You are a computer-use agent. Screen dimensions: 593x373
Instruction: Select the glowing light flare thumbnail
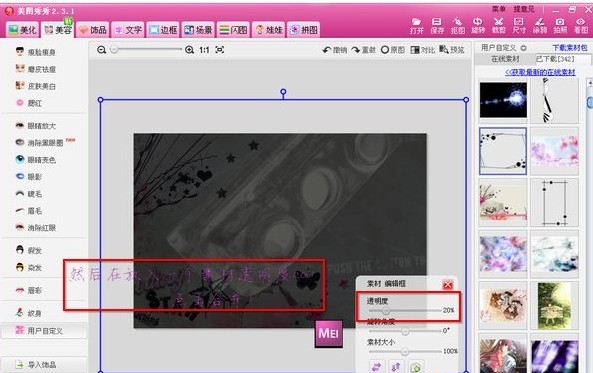503,100
